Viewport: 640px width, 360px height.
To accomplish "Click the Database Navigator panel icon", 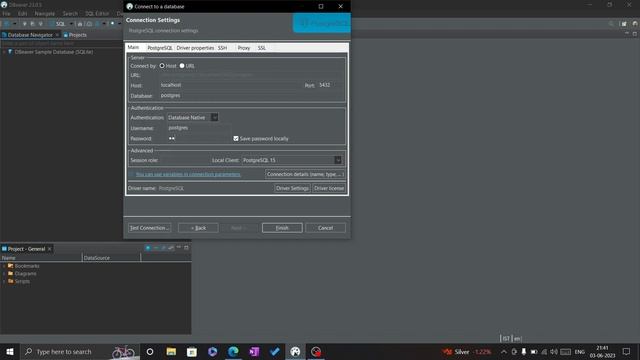I will (4, 35).
